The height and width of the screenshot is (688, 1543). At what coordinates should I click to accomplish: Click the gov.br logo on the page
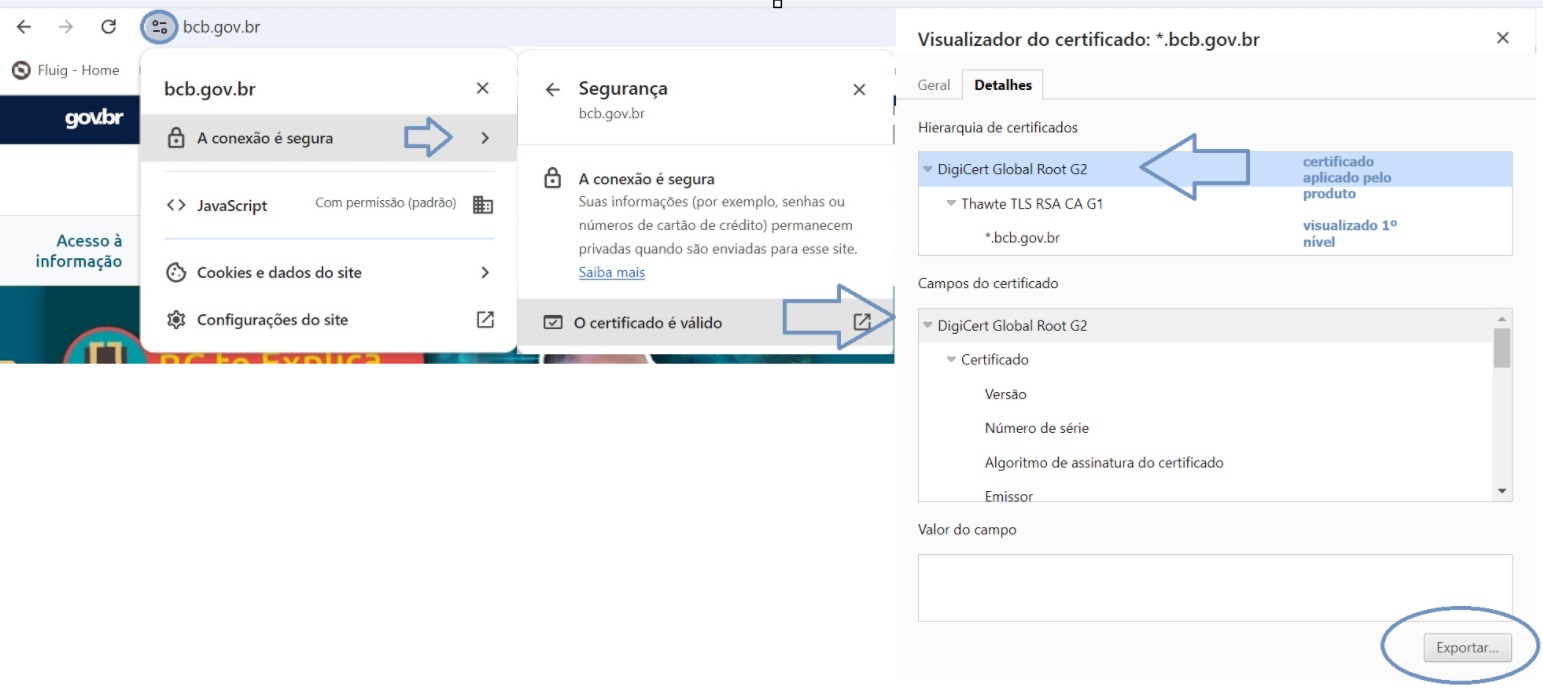94,118
